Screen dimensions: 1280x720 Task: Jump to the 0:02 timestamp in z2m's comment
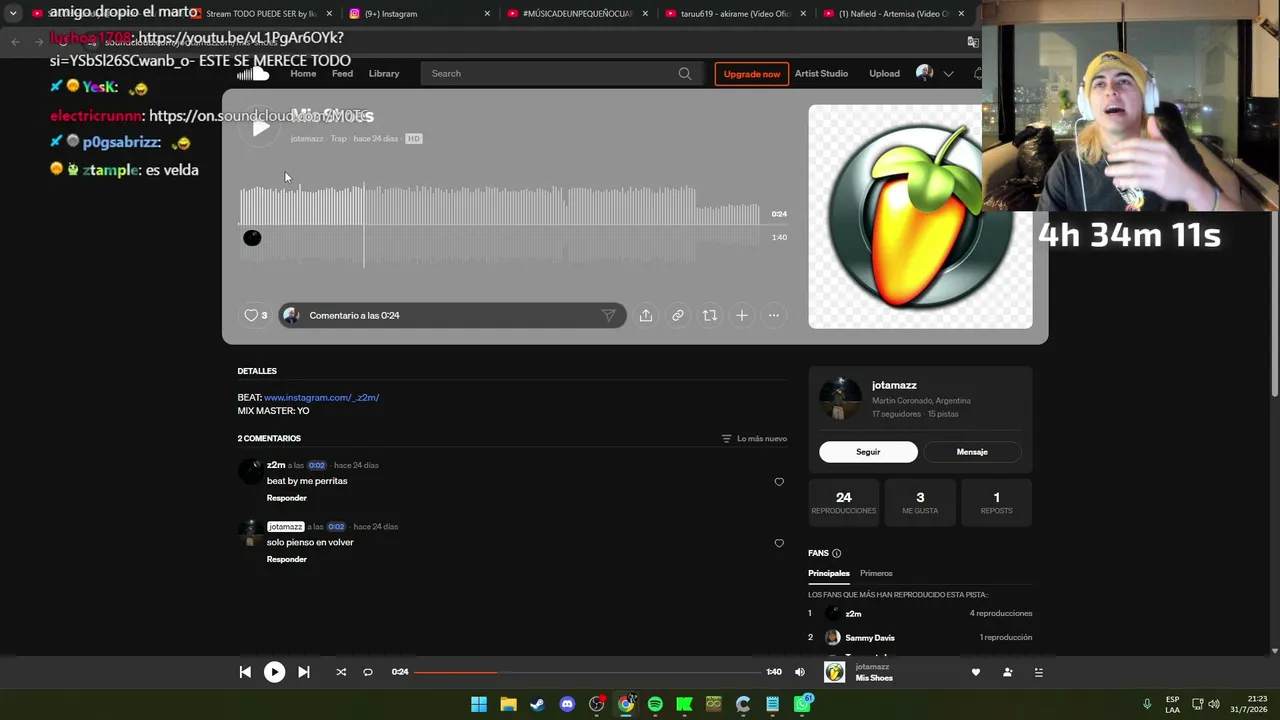[317, 465]
